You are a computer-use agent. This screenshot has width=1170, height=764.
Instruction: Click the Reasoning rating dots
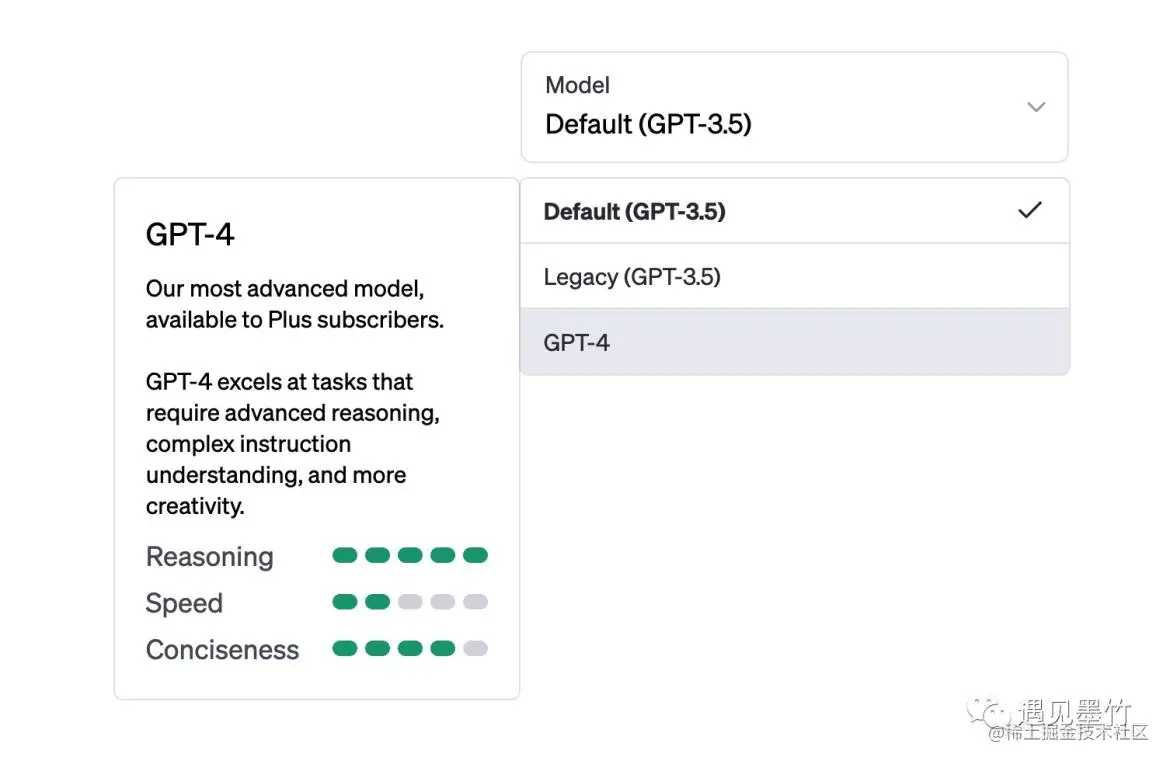coord(410,555)
